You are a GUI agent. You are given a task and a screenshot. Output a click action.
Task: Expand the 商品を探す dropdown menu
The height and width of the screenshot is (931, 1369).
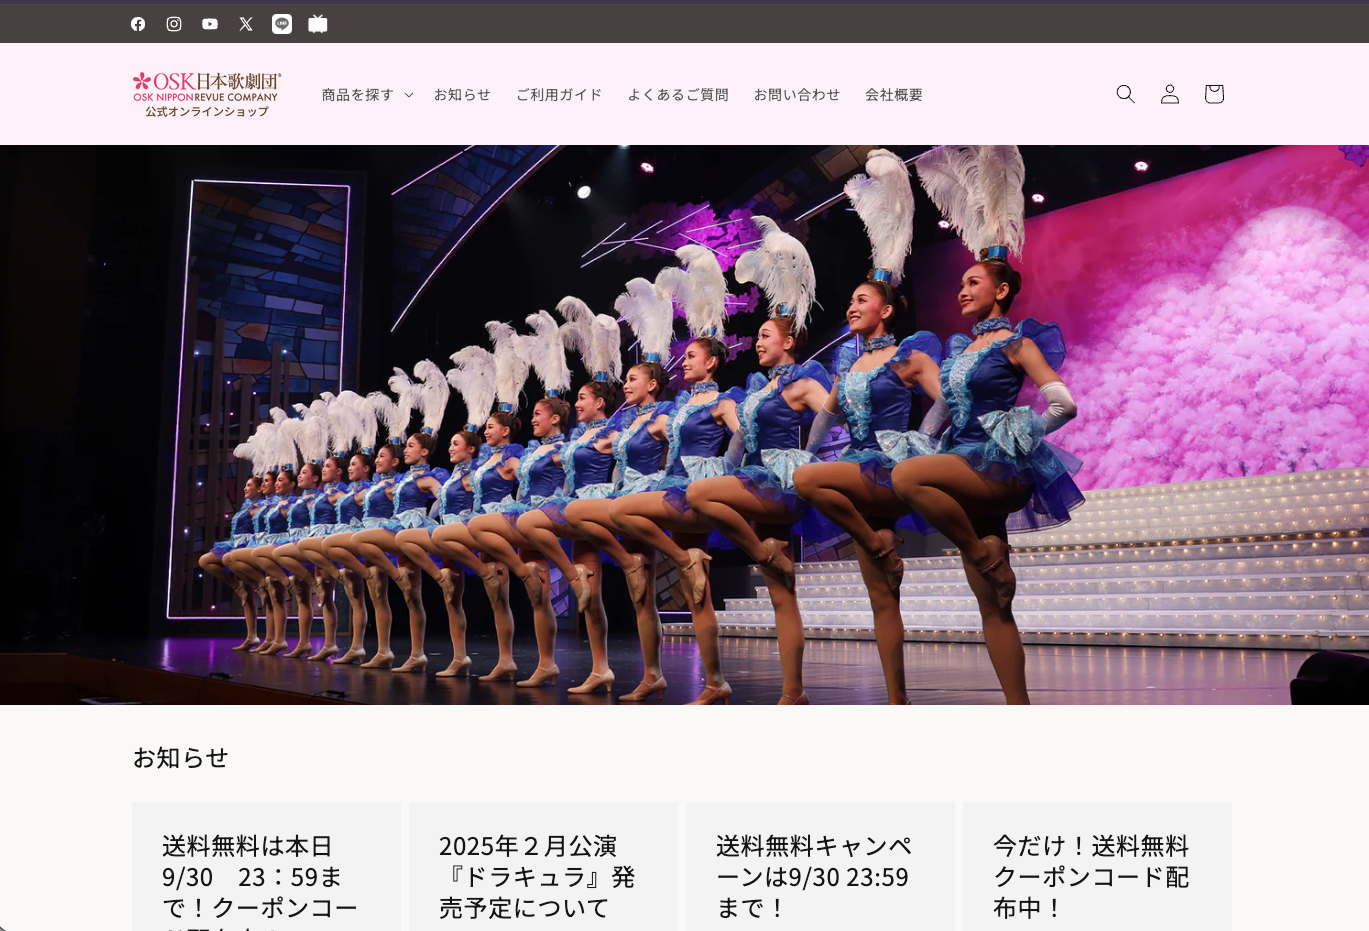click(x=358, y=95)
